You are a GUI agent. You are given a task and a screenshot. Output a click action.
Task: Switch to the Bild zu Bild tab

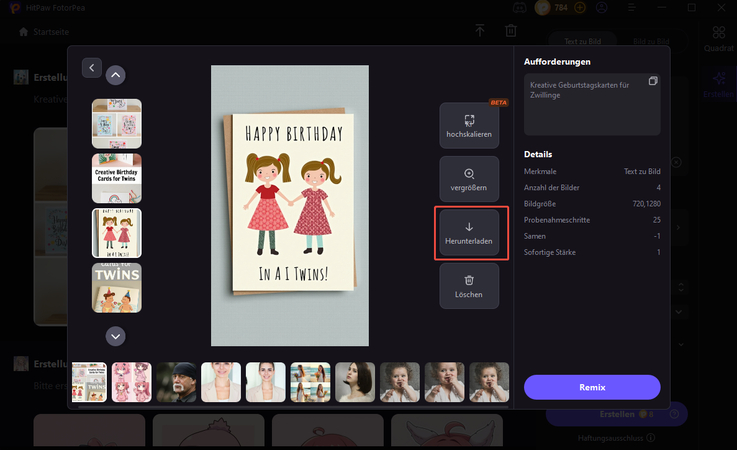(x=651, y=41)
